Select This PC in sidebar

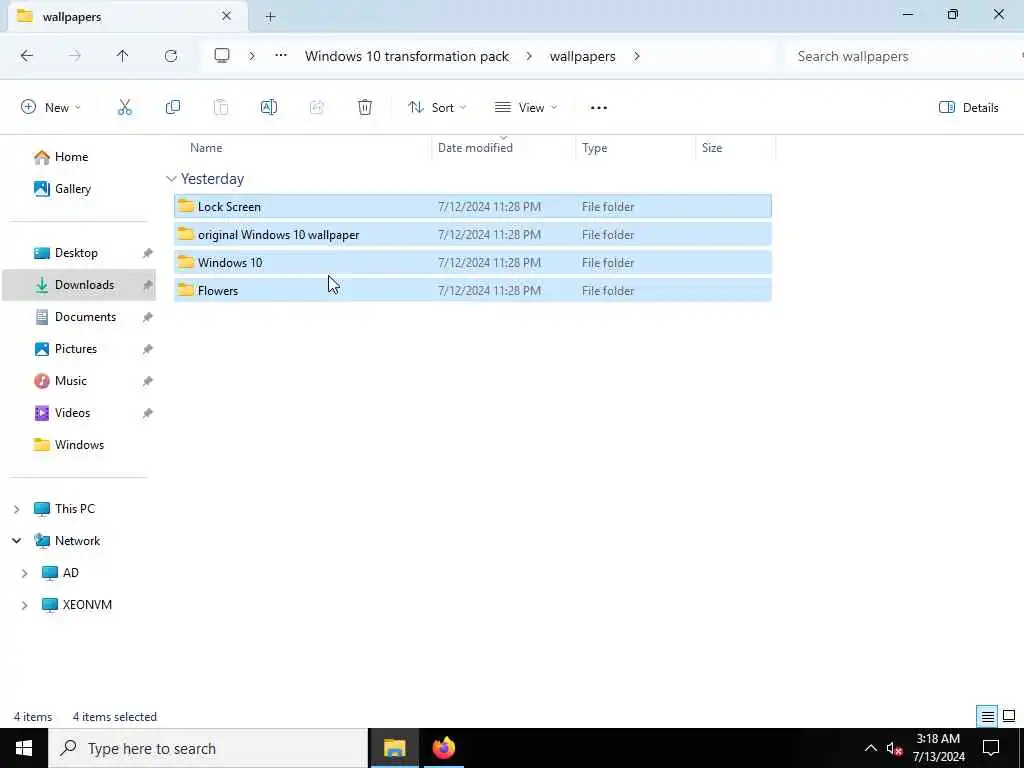click(74, 509)
